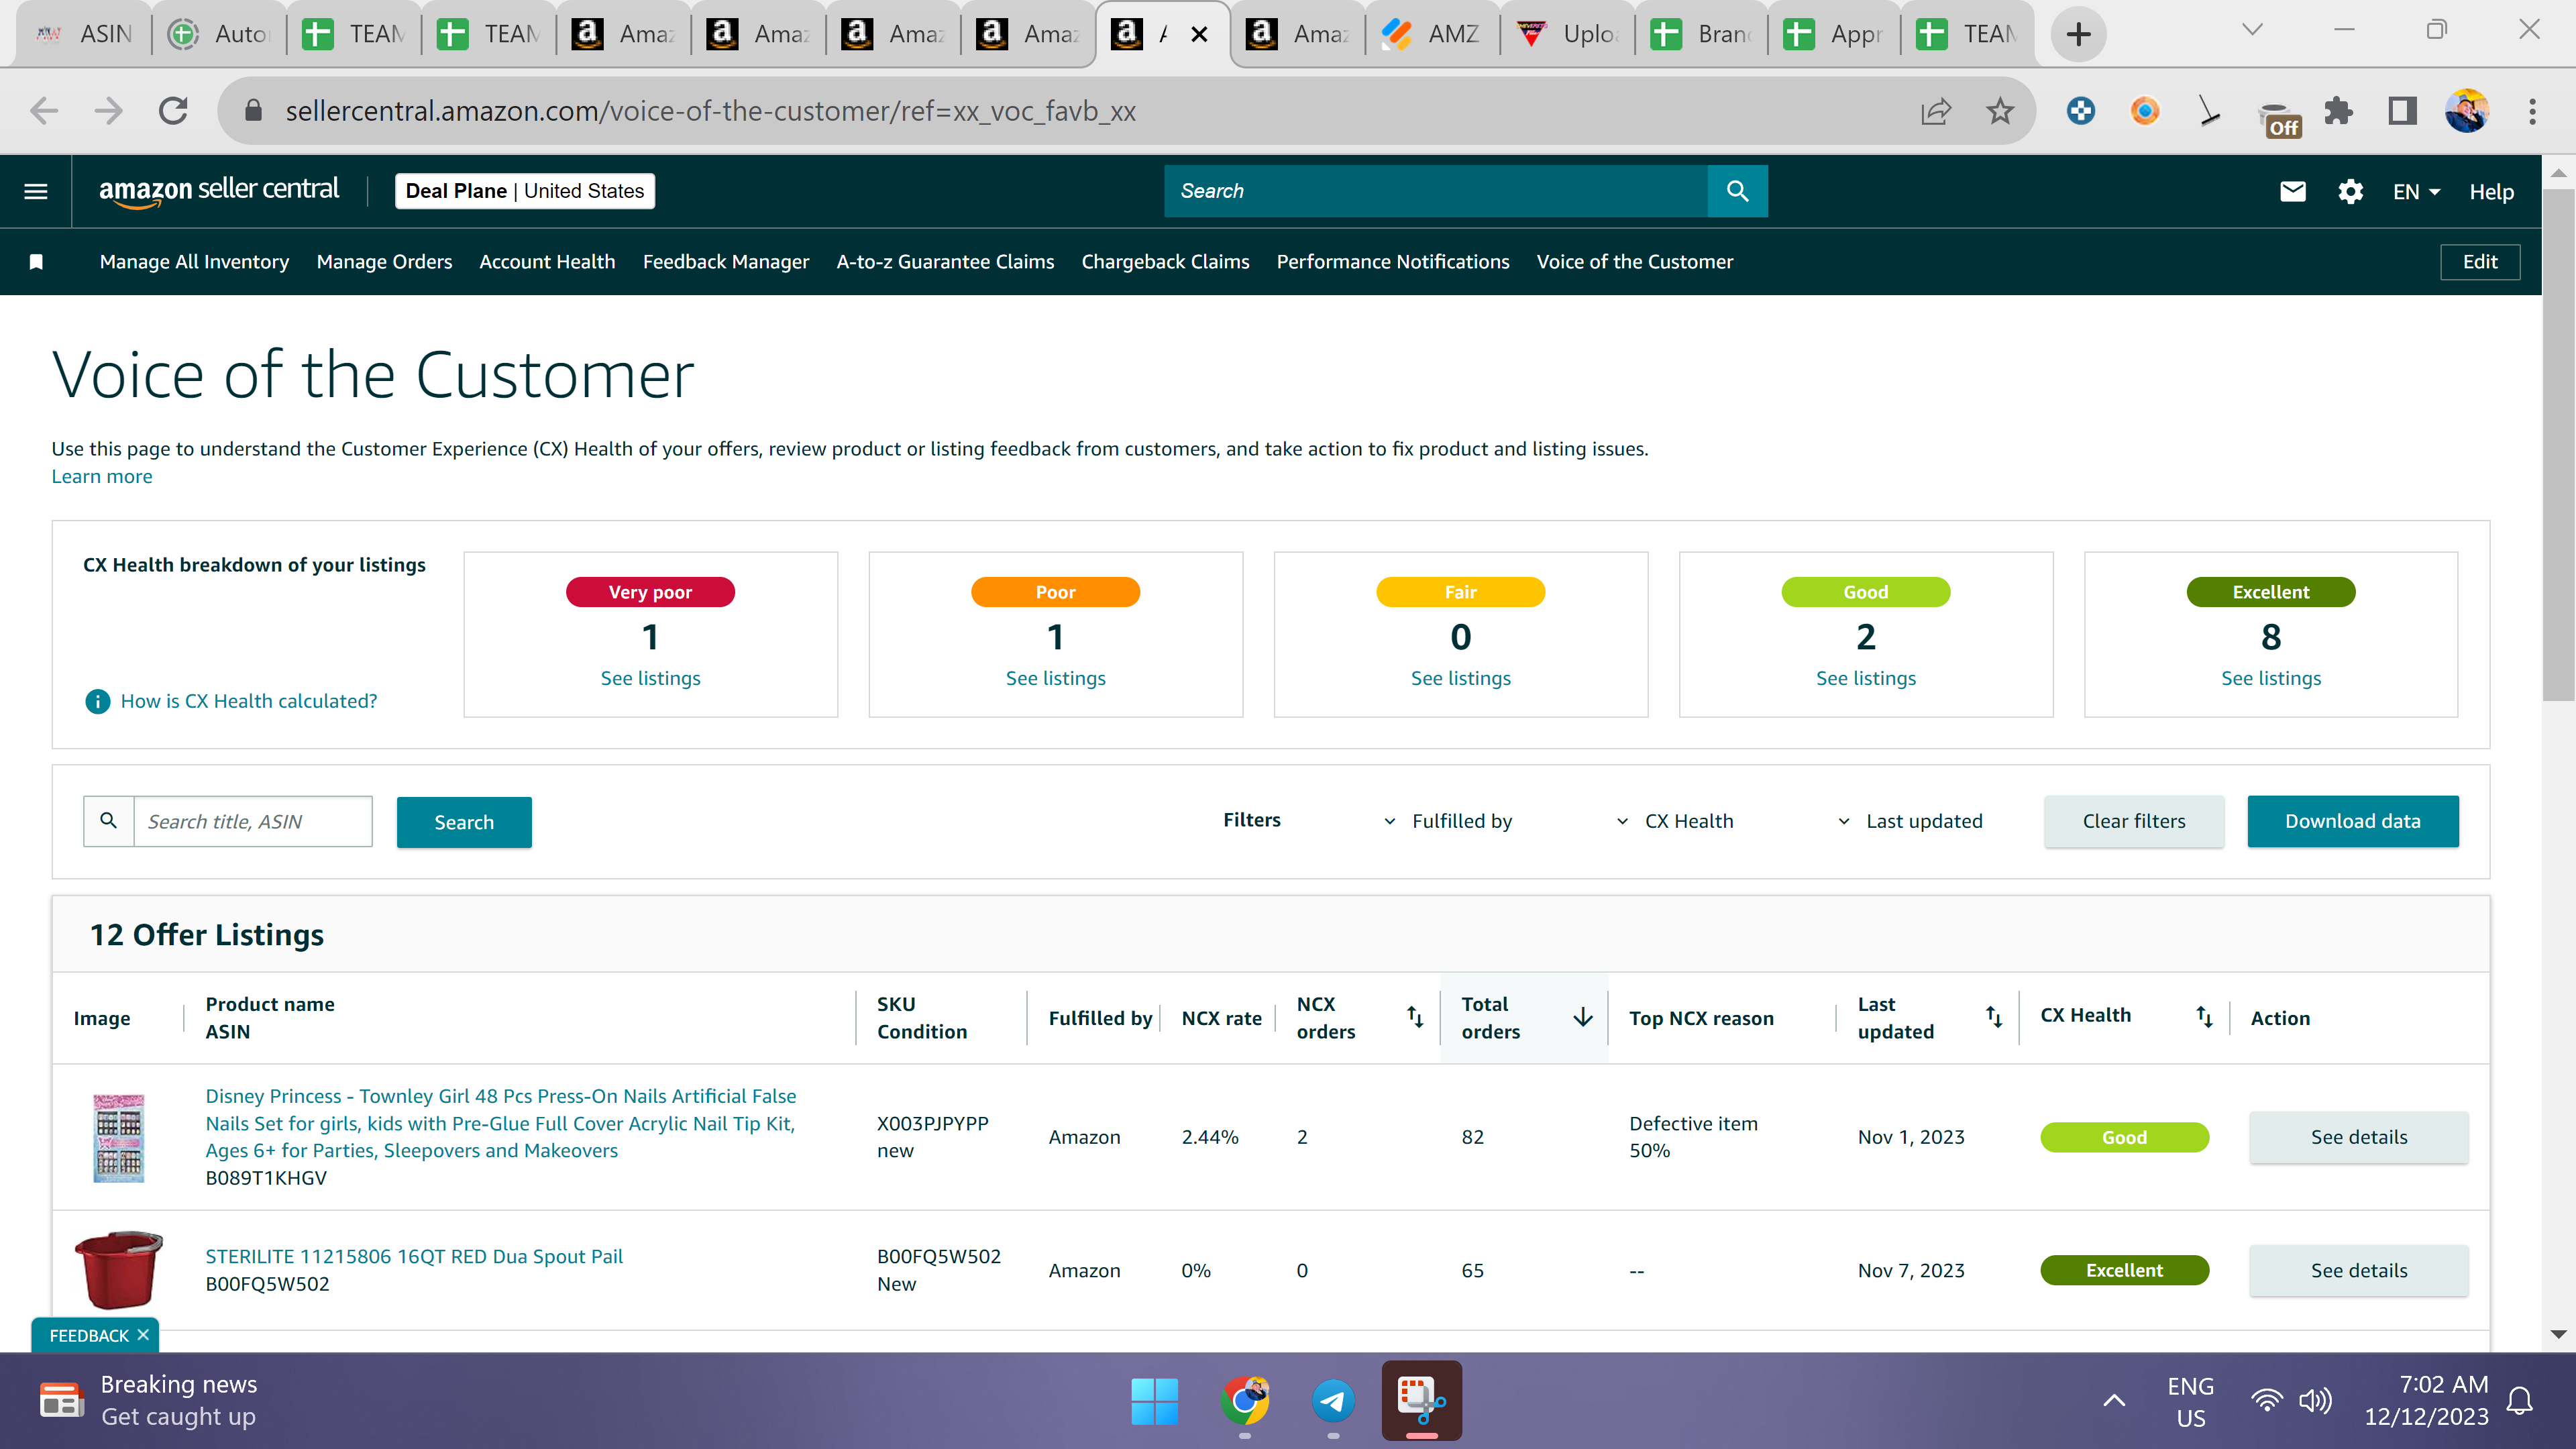Image resolution: width=2576 pixels, height=1449 pixels.
Task: Click the magnifier icon in title search box
Action: (x=109, y=821)
